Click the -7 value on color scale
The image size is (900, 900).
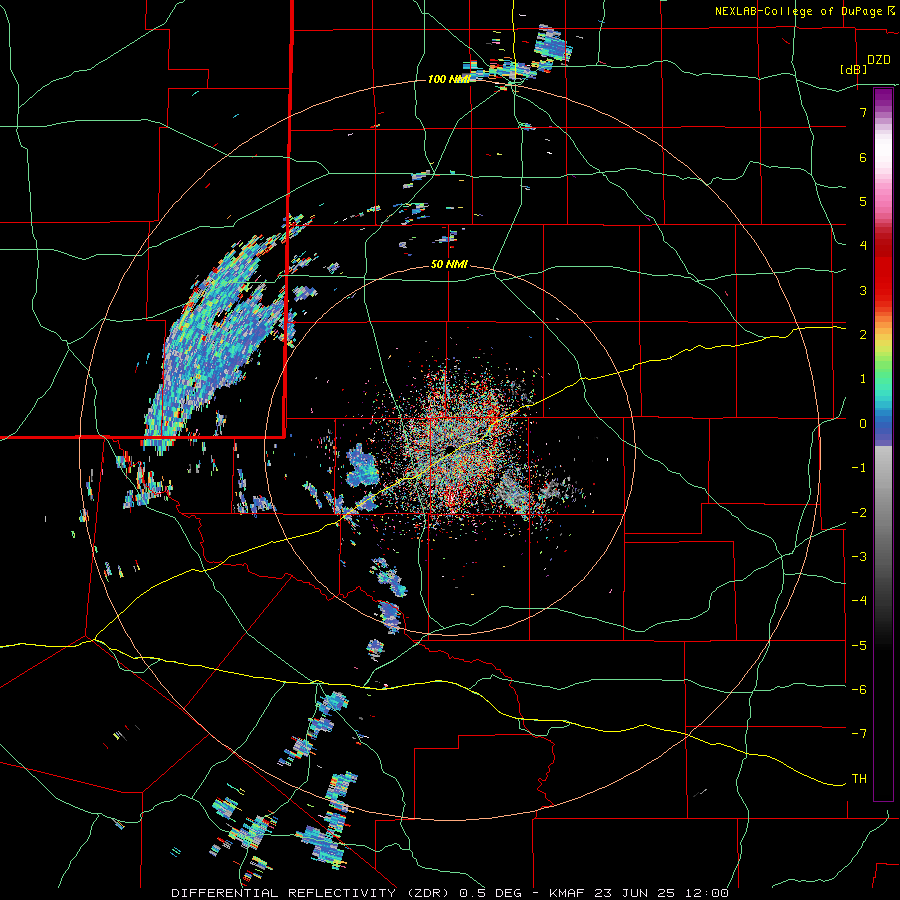(859, 734)
